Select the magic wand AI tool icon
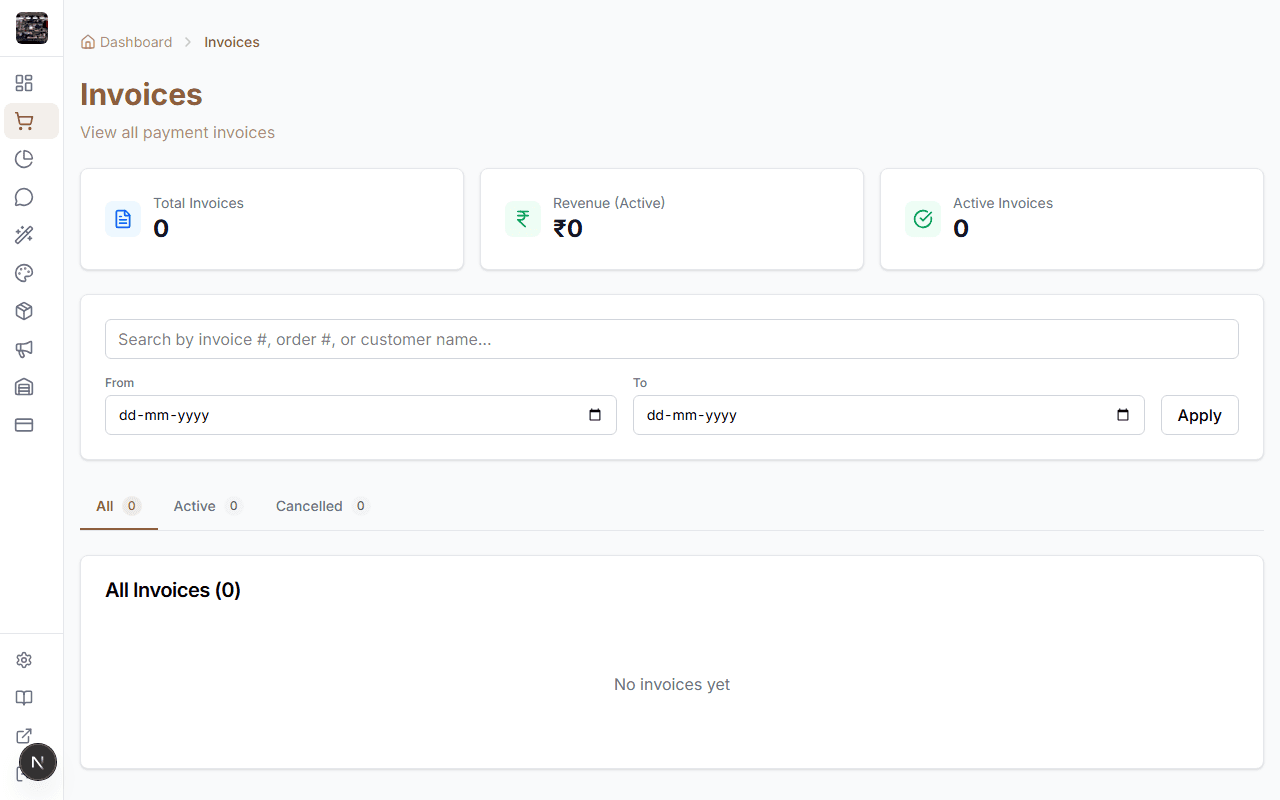1280x800 pixels. tap(24, 235)
